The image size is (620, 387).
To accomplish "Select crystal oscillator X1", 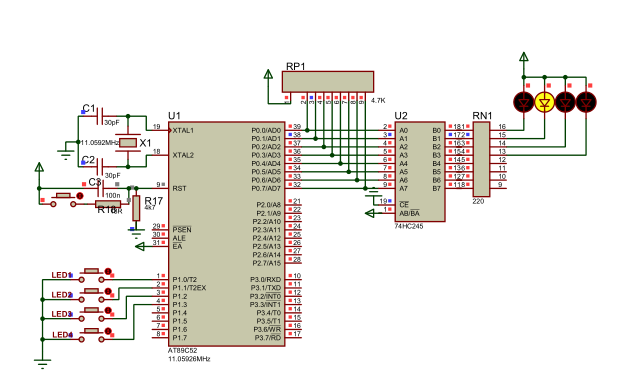I will click(128, 142).
